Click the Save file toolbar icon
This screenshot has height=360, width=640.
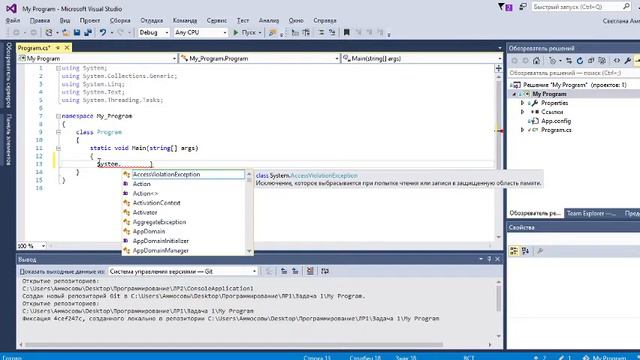[x=77, y=32]
